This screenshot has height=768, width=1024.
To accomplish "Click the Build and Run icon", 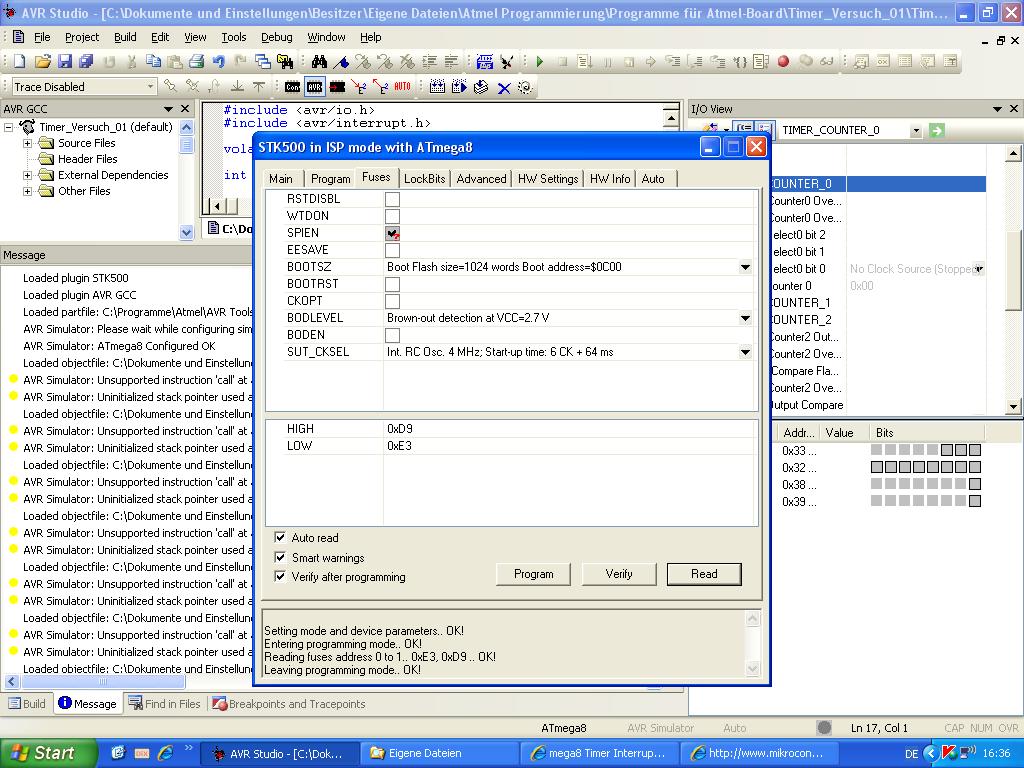I will pyautogui.click(x=459, y=87).
